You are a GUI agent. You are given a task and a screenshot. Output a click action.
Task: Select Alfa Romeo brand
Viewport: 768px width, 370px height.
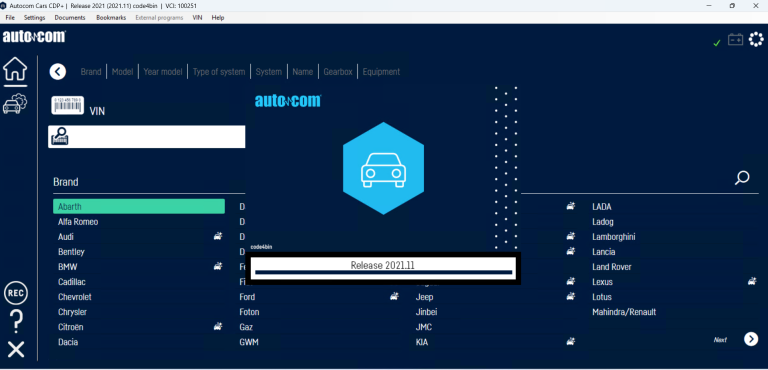tap(78, 222)
